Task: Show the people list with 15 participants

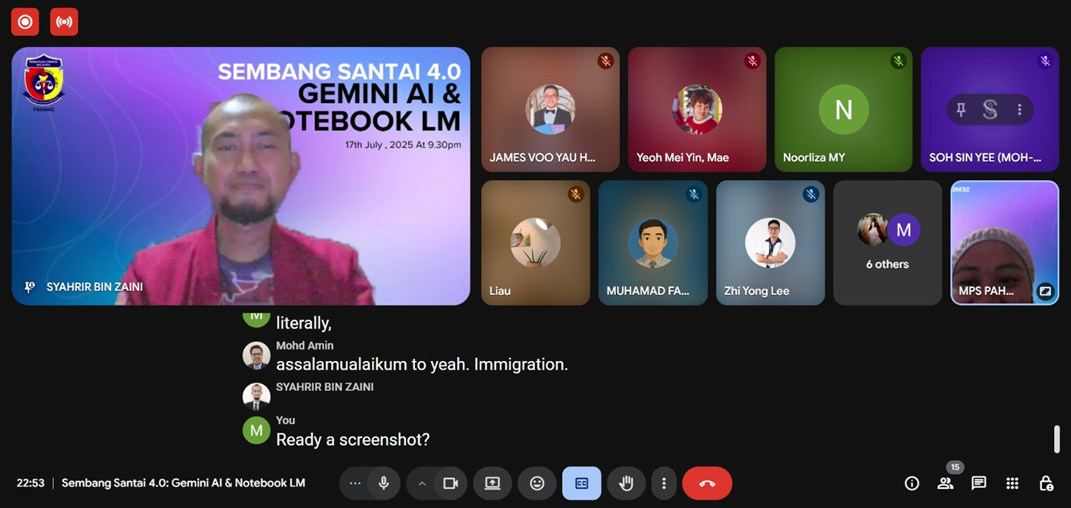Action: click(945, 483)
